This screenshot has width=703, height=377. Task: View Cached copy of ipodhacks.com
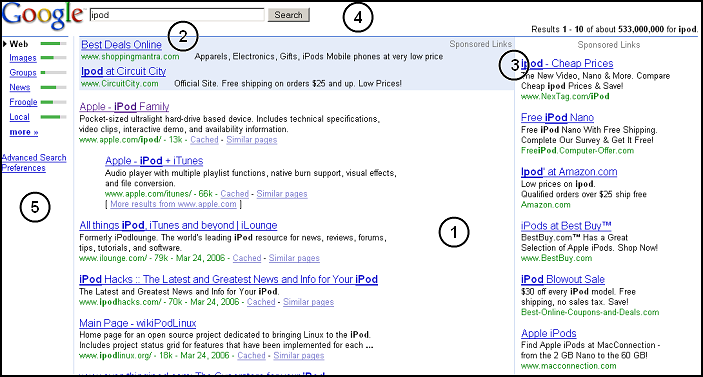coord(261,302)
